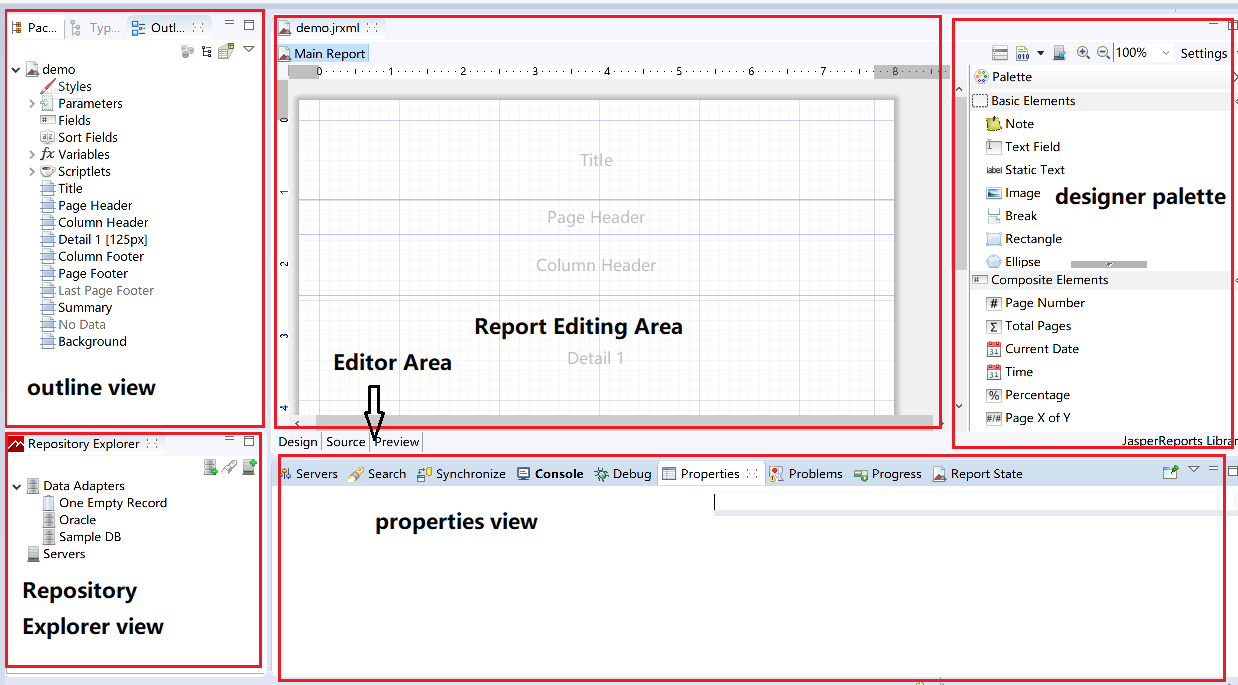Click the tree hierarchy icon in Outline toolbar
The image size is (1238, 685).
pos(206,51)
